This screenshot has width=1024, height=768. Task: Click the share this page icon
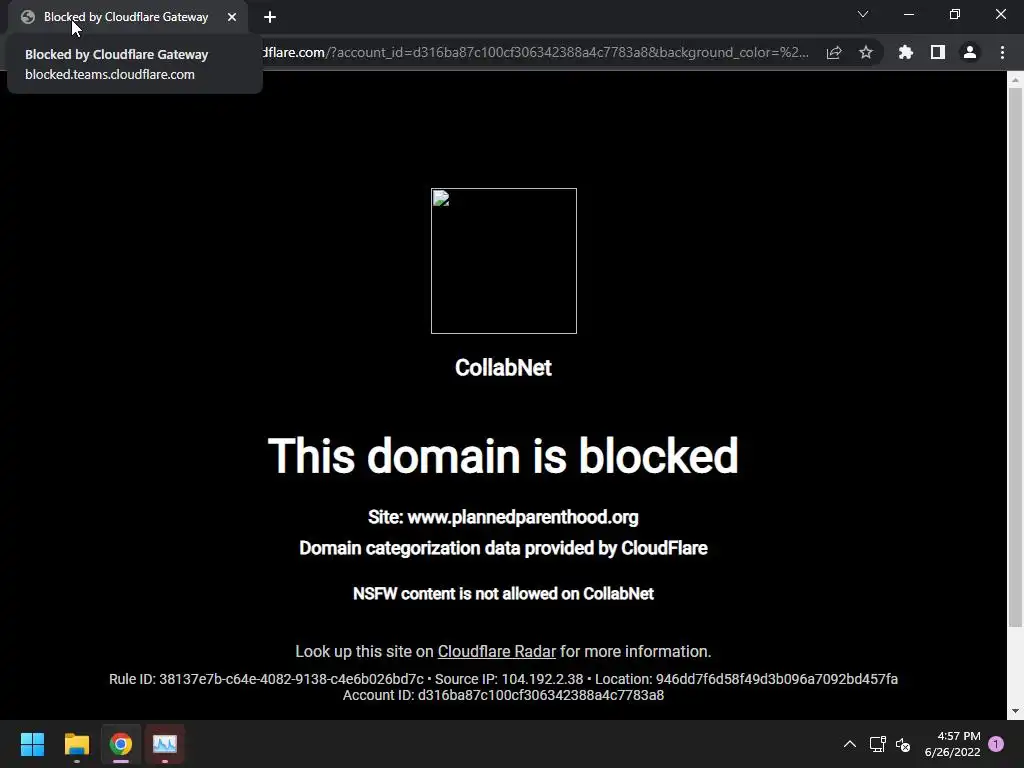(834, 53)
